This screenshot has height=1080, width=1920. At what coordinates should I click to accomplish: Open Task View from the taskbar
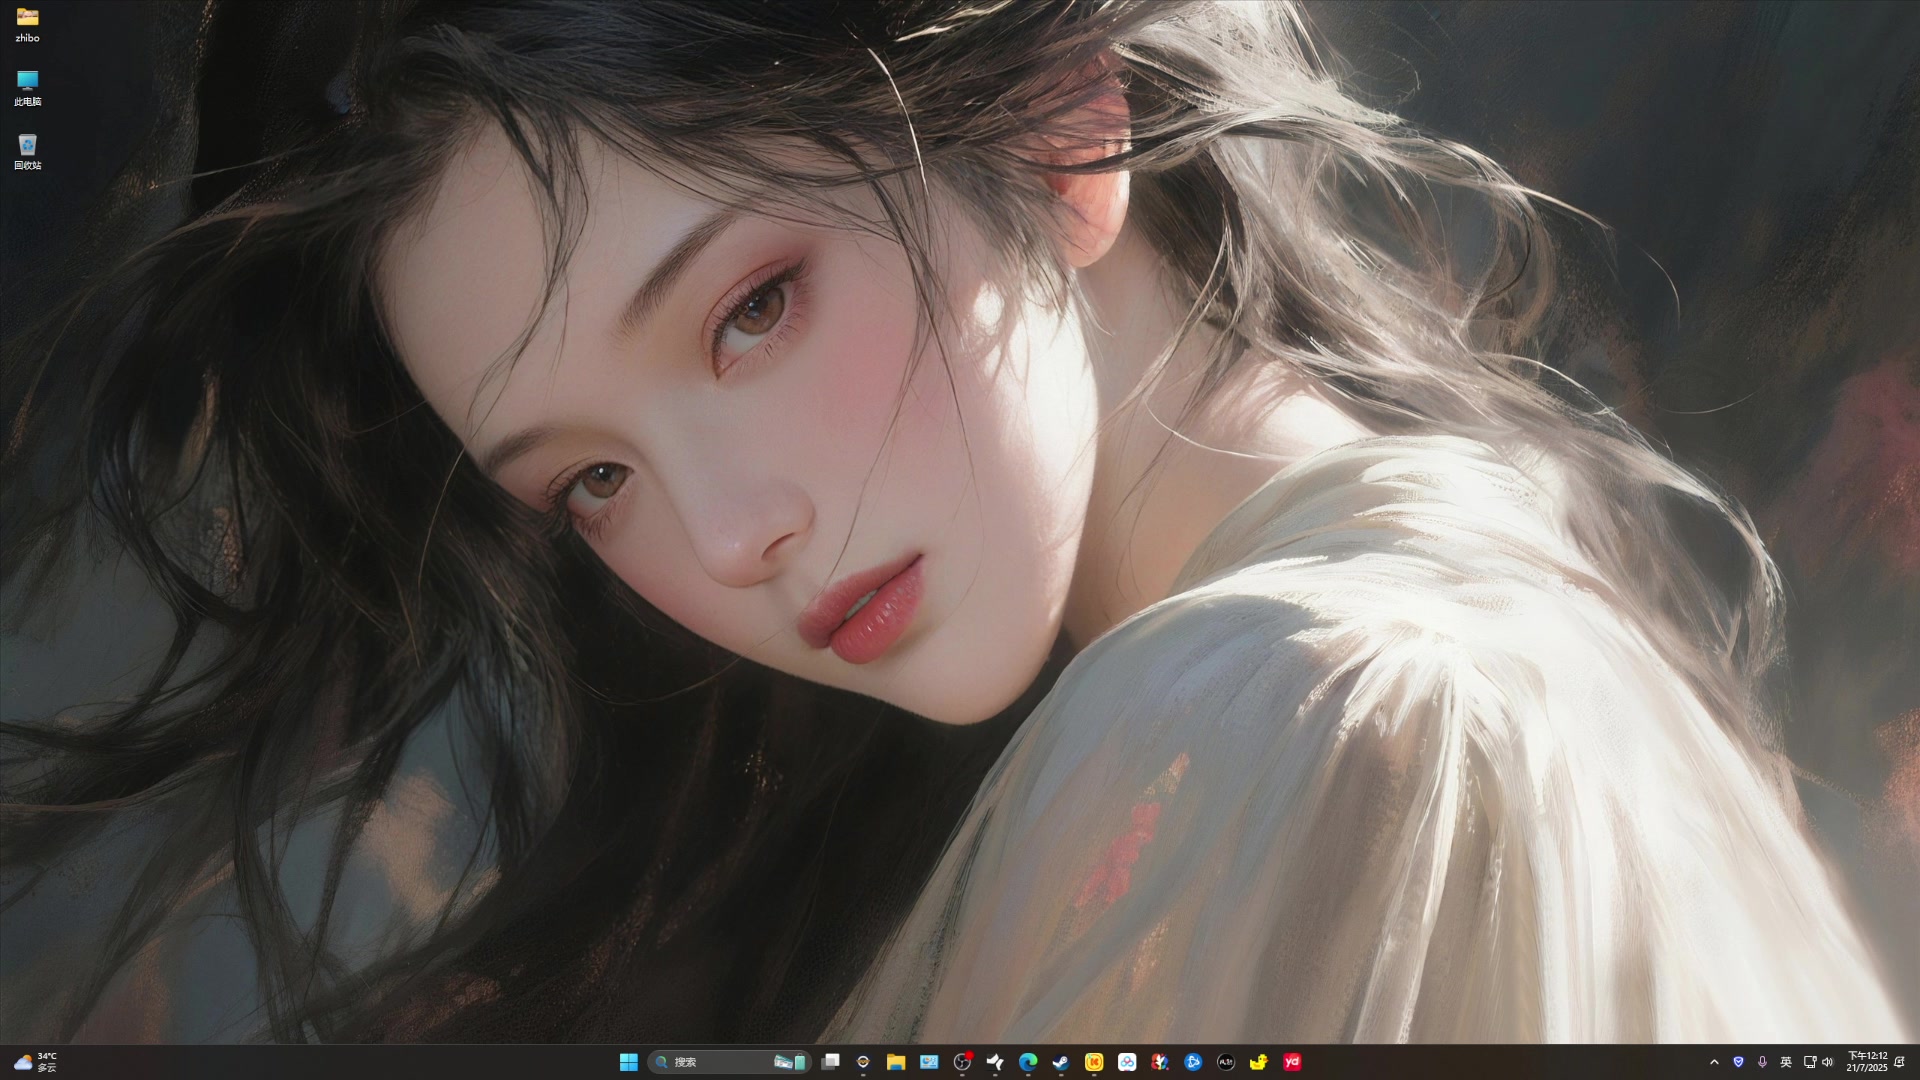[830, 1062]
